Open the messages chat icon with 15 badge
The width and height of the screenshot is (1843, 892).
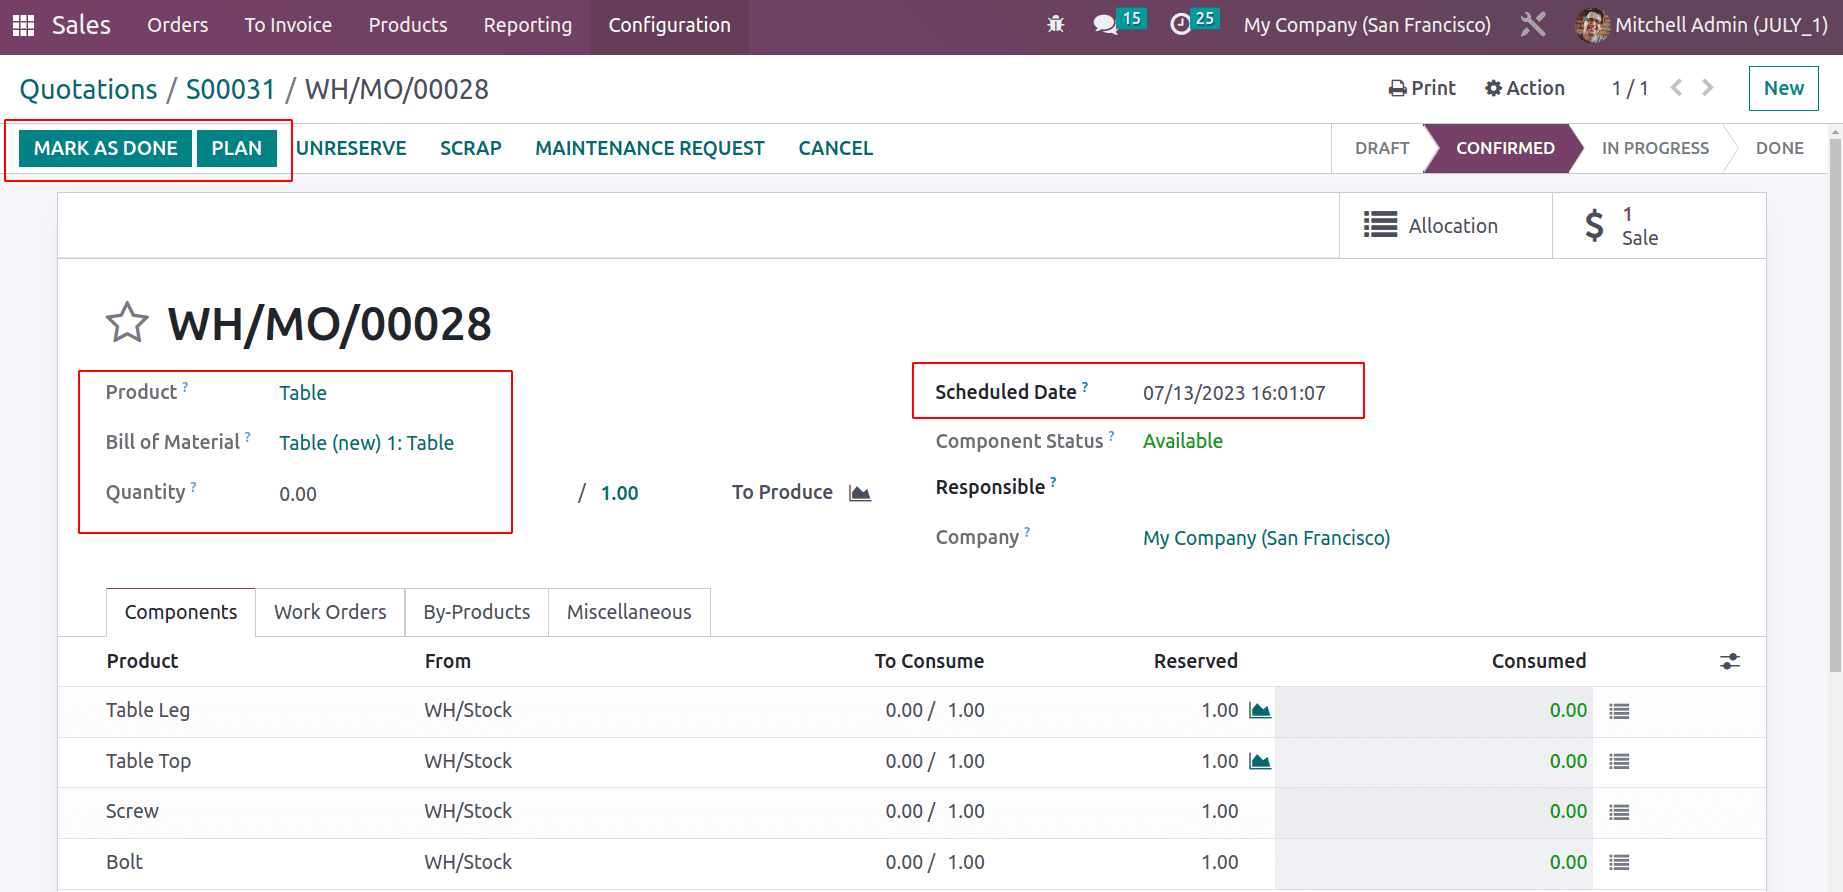[x=1118, y=23]
